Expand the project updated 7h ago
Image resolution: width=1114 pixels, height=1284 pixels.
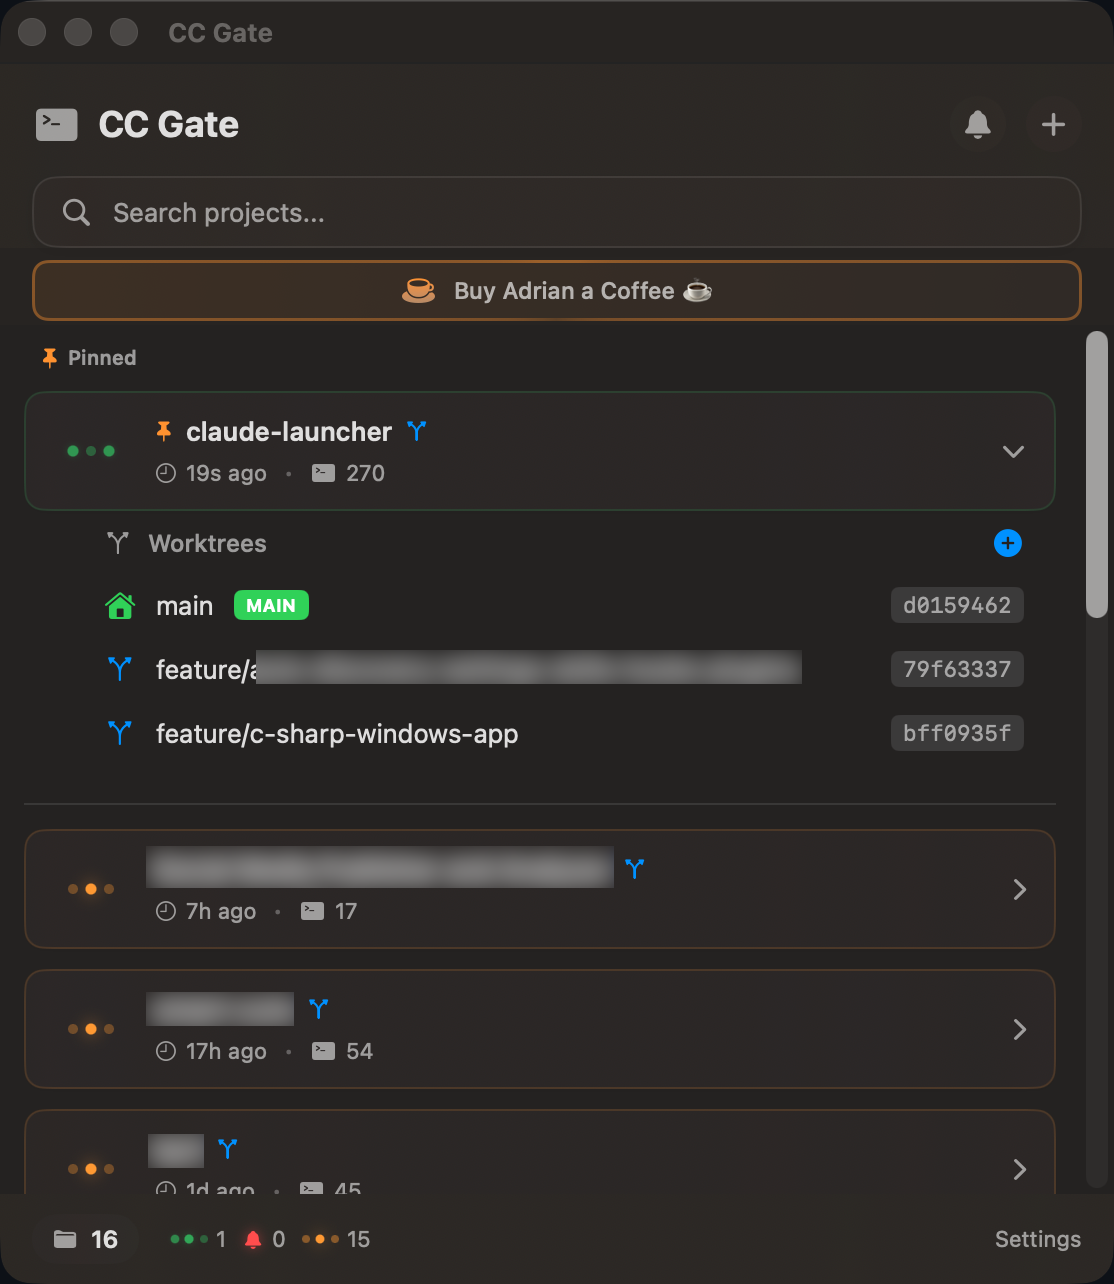tap(1019, 889)
